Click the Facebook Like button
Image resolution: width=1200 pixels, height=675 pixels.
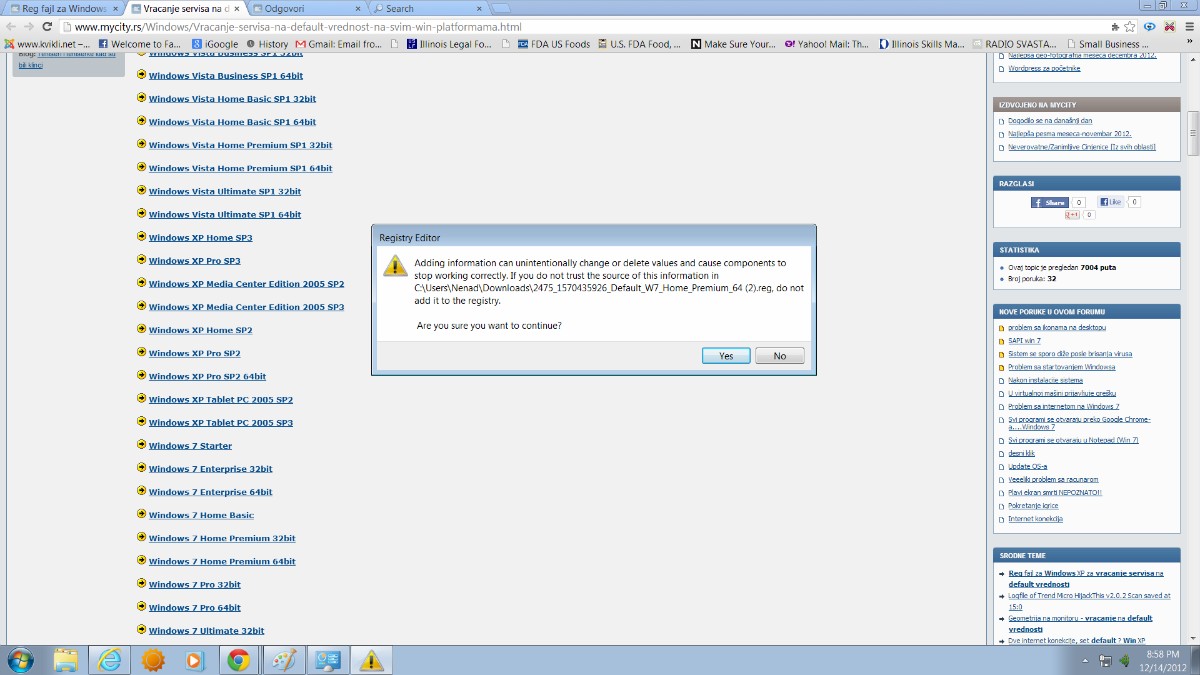1110,202
